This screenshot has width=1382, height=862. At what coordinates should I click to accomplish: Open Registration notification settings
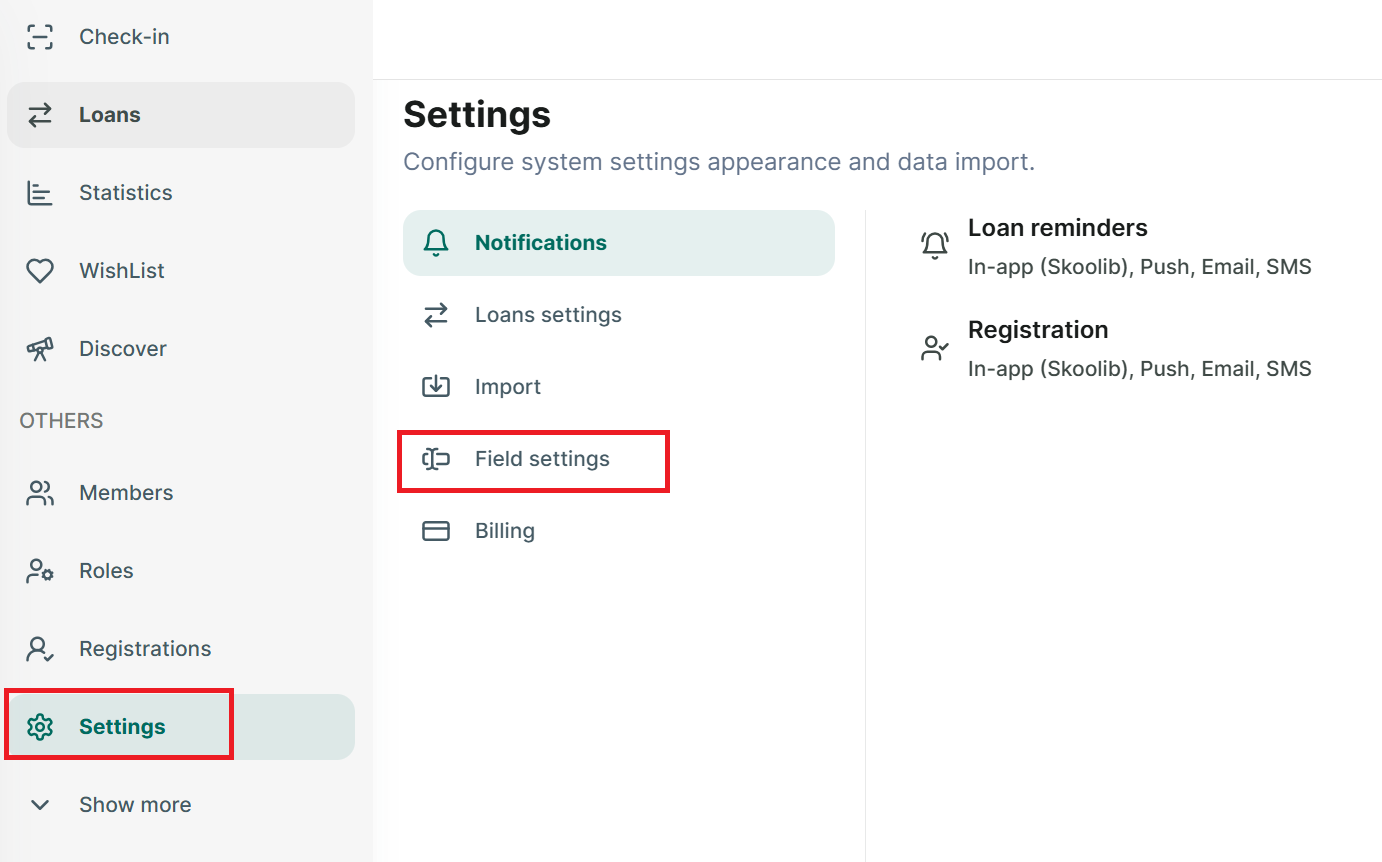point(1115,349)
